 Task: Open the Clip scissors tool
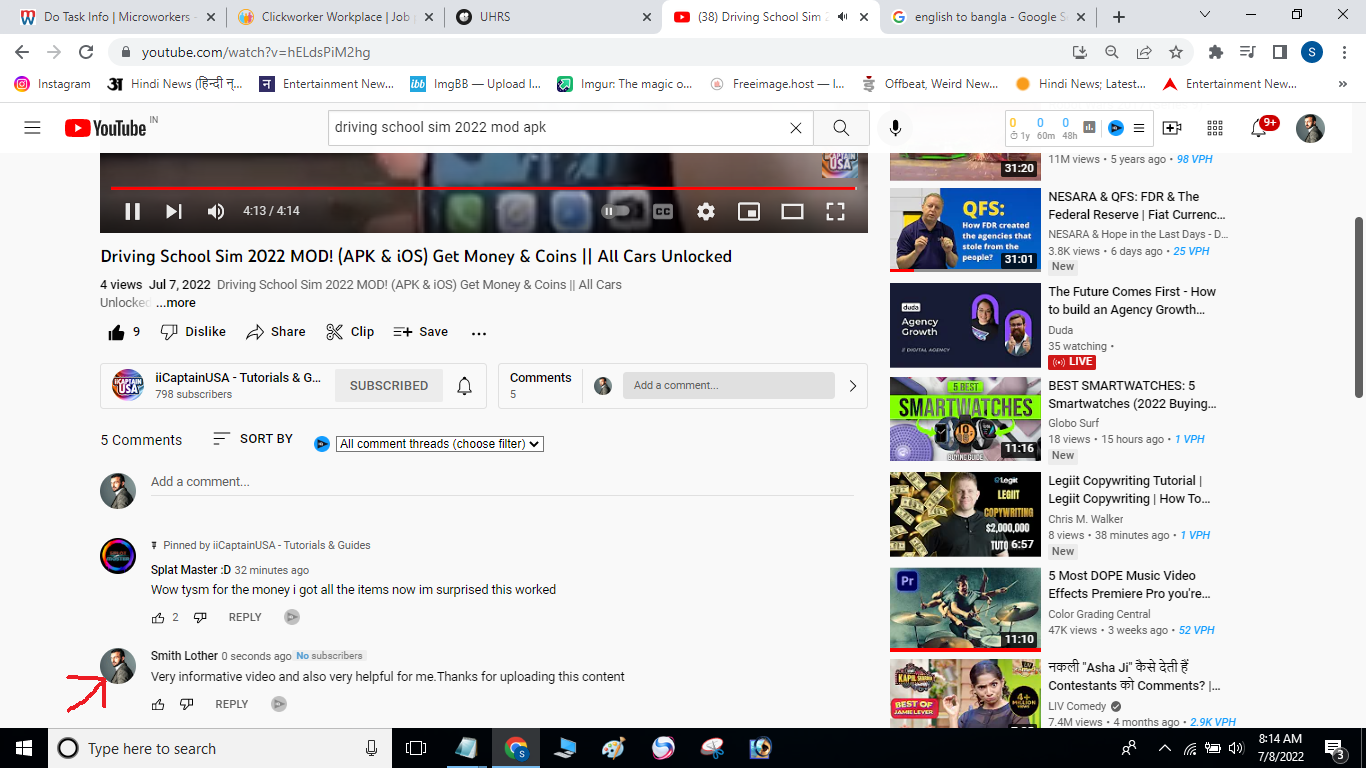click(x=350, y=332)
